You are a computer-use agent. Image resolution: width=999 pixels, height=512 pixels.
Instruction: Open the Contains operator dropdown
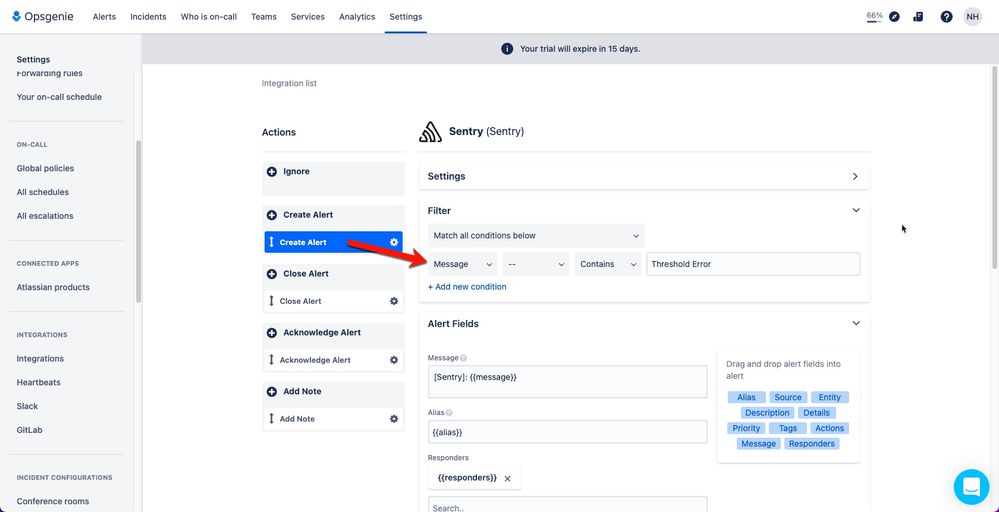coord(608,264)
